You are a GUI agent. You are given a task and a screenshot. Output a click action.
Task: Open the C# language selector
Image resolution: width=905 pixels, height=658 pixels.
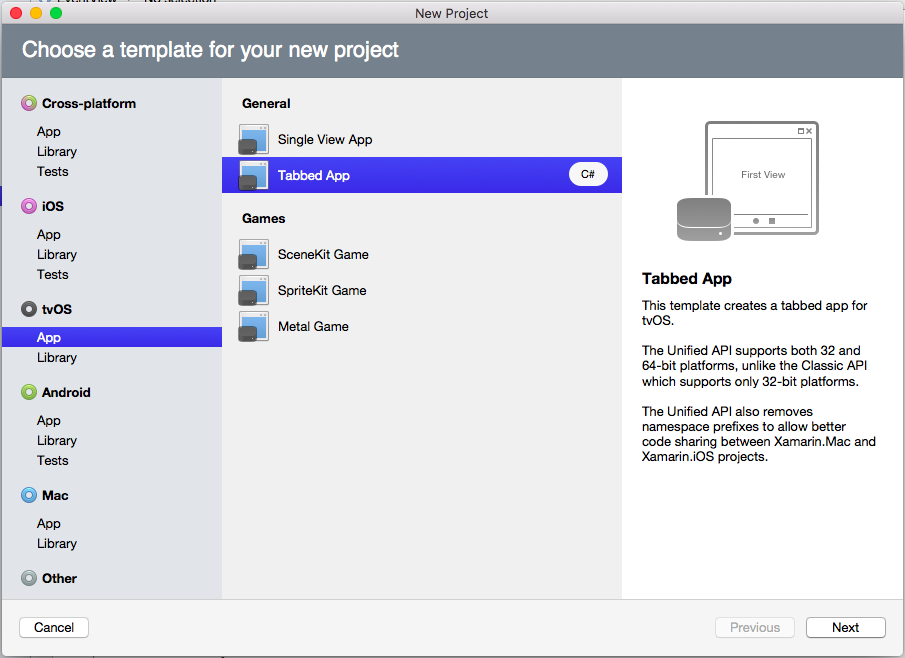[x=588, y=174]
